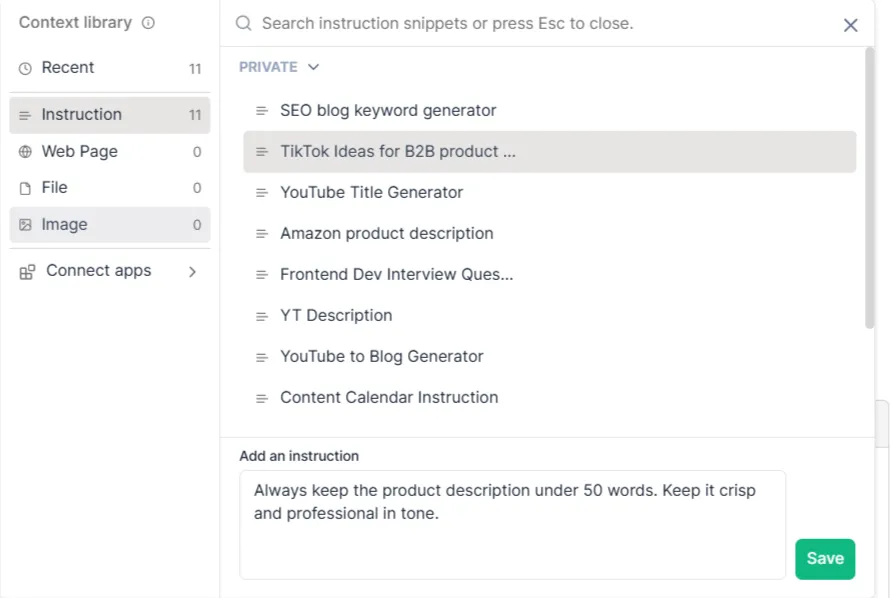Click the snippet icon beside SEO blog keyword generator

point(262,111)
